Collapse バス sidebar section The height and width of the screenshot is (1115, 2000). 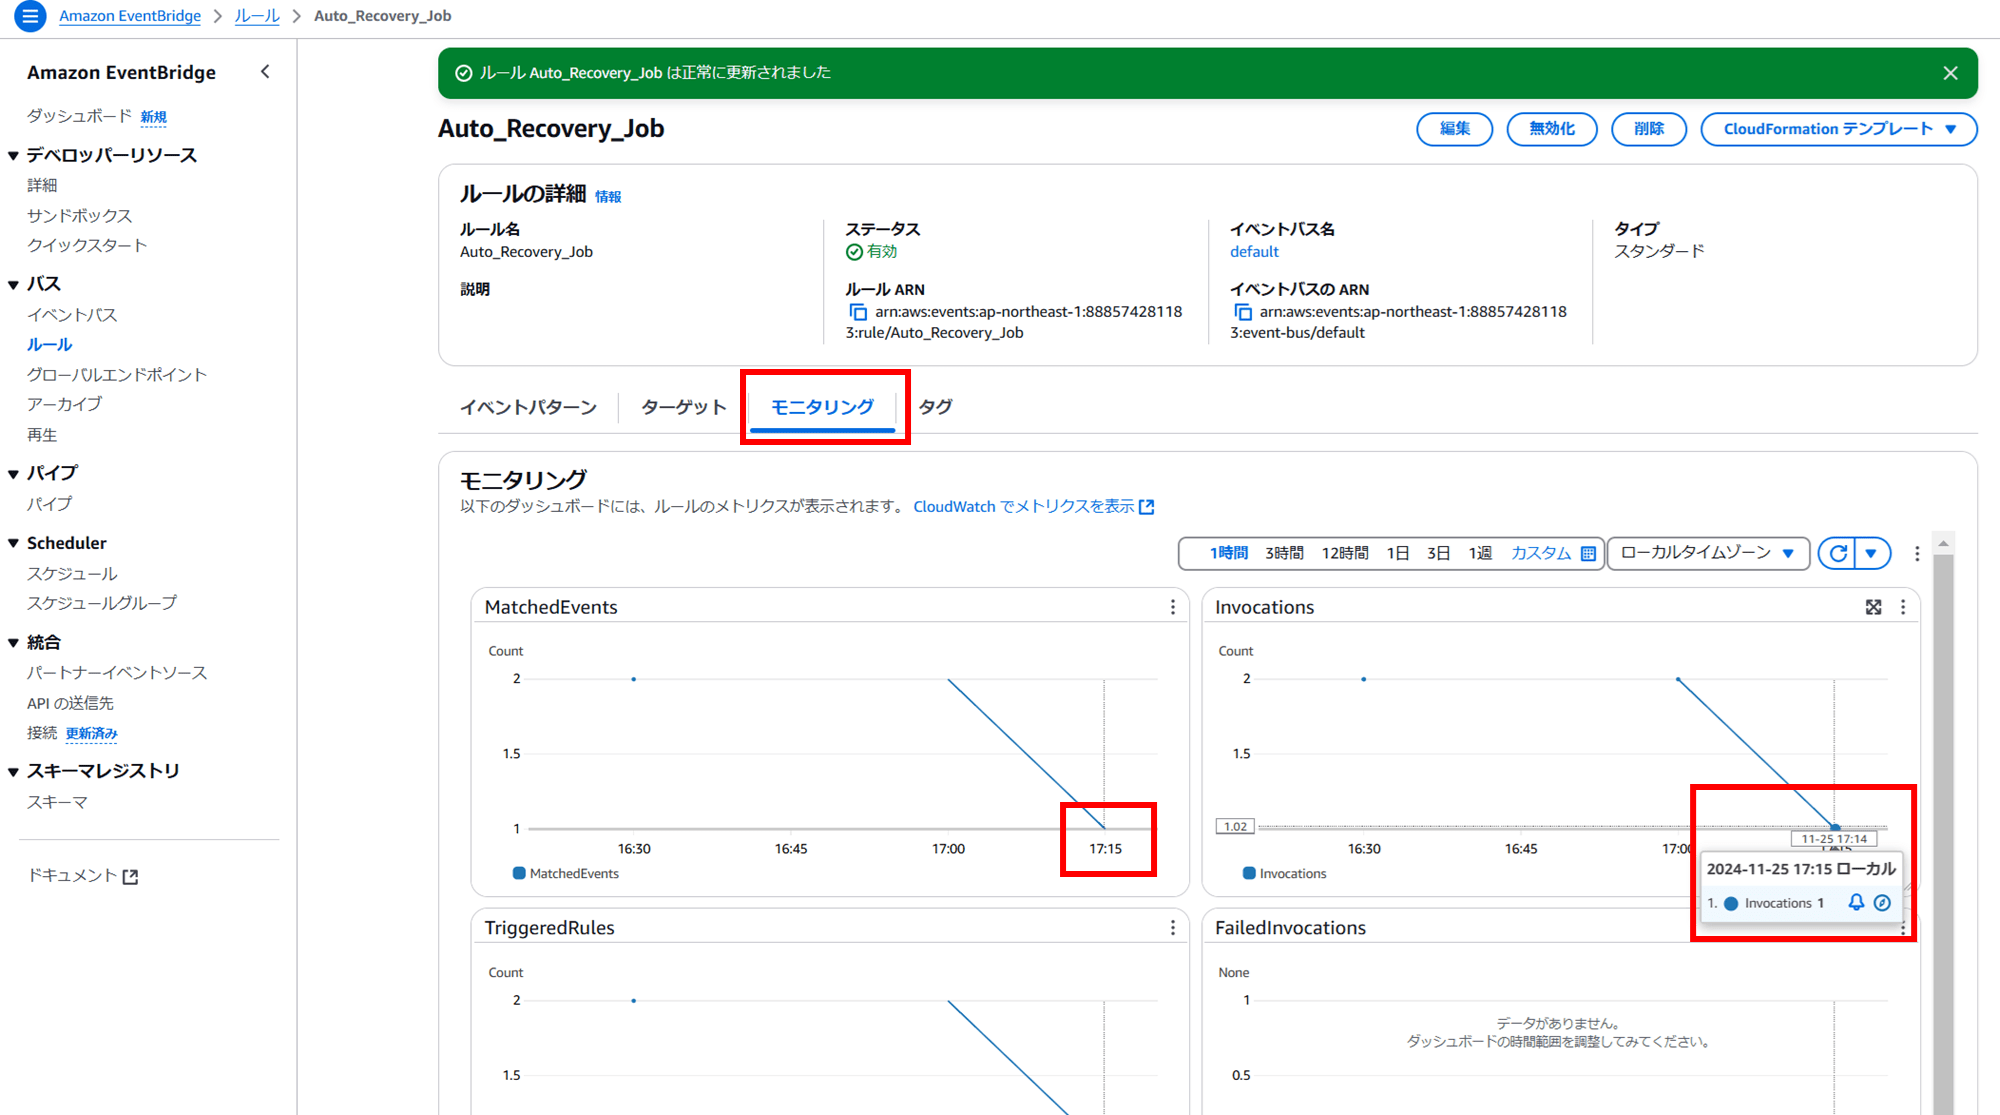pyautogui.click(x=13, y=284)
